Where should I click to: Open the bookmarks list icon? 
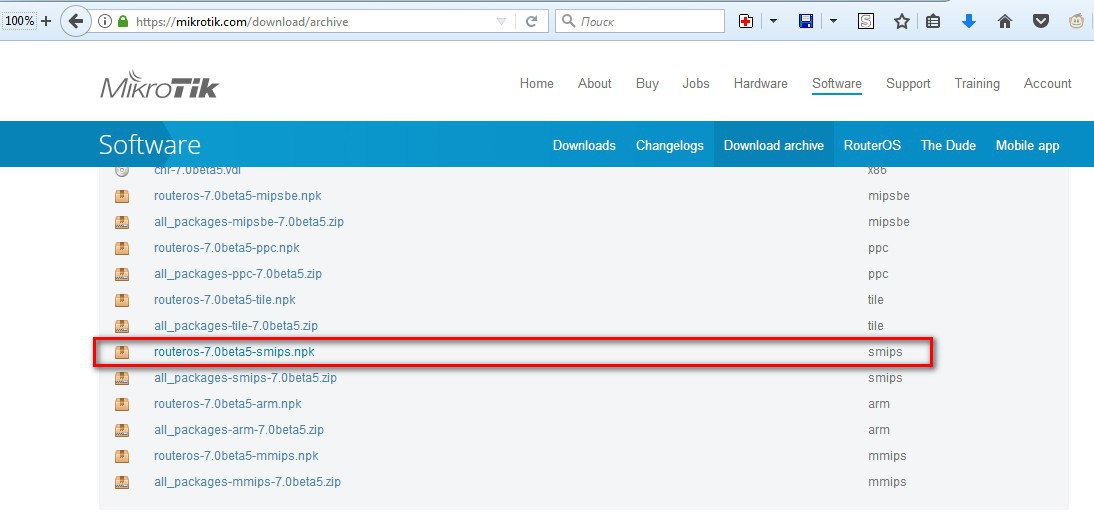(933, 22)
